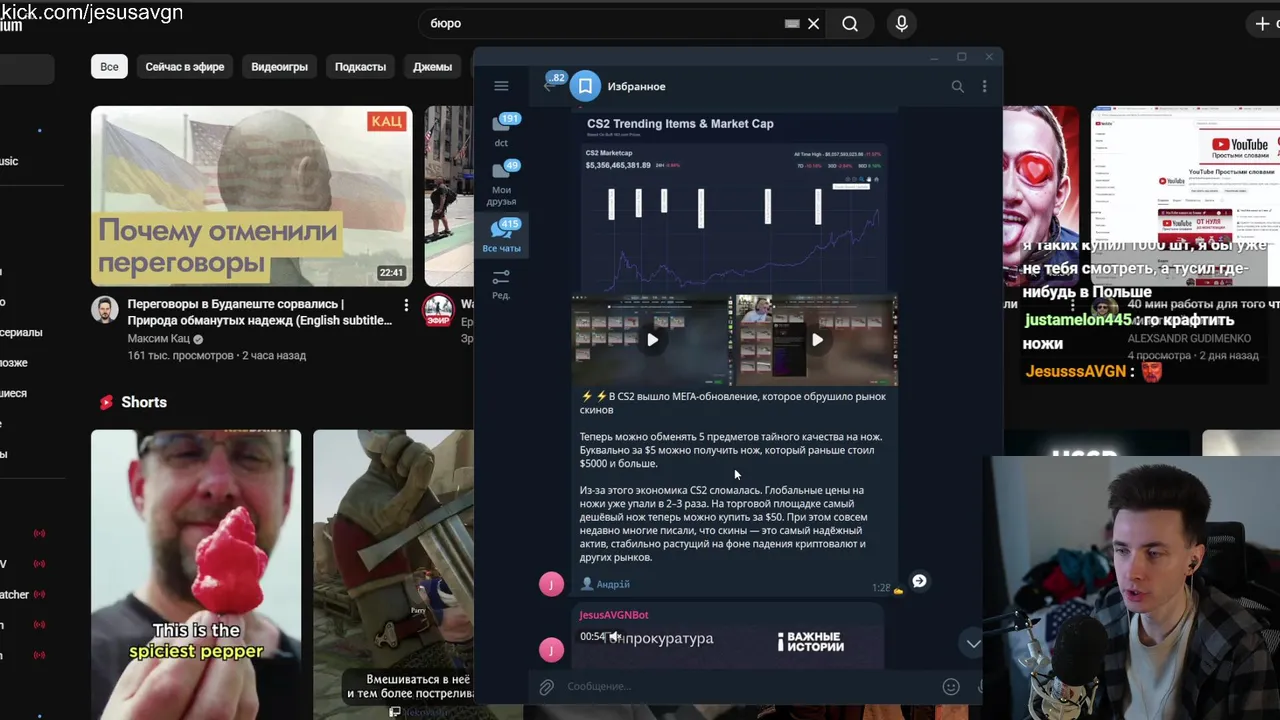Clear the YouTube search text
The width and height of the screenshot is (1280, 720).
pos(813,24)
